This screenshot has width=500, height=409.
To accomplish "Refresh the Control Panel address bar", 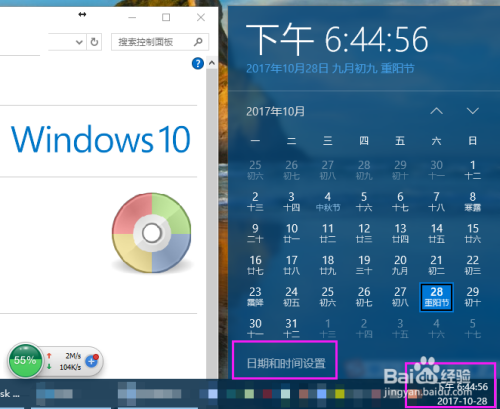I will point(94,42).
